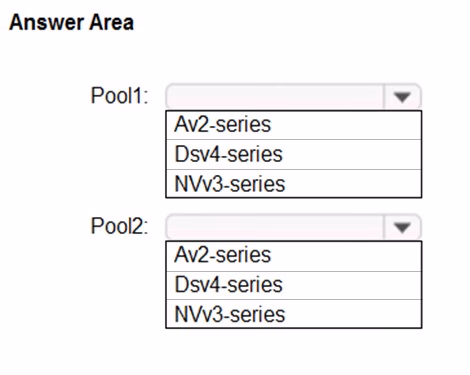Select Dsv4-series for Pool2
This screenshot has width=470, height=375.
click(294, 285)
